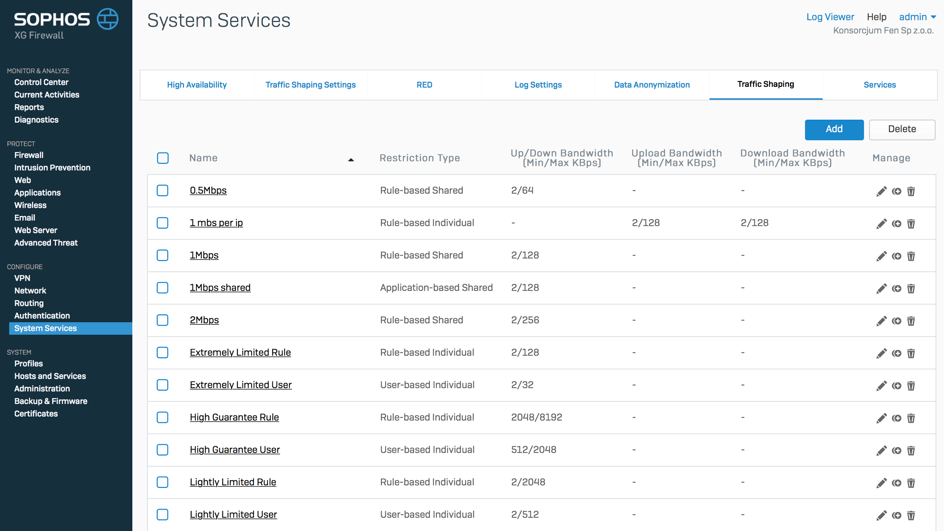Click the Sophos globe logo
This screenshot has width=944, height=531.
click(x=108, y=18)
